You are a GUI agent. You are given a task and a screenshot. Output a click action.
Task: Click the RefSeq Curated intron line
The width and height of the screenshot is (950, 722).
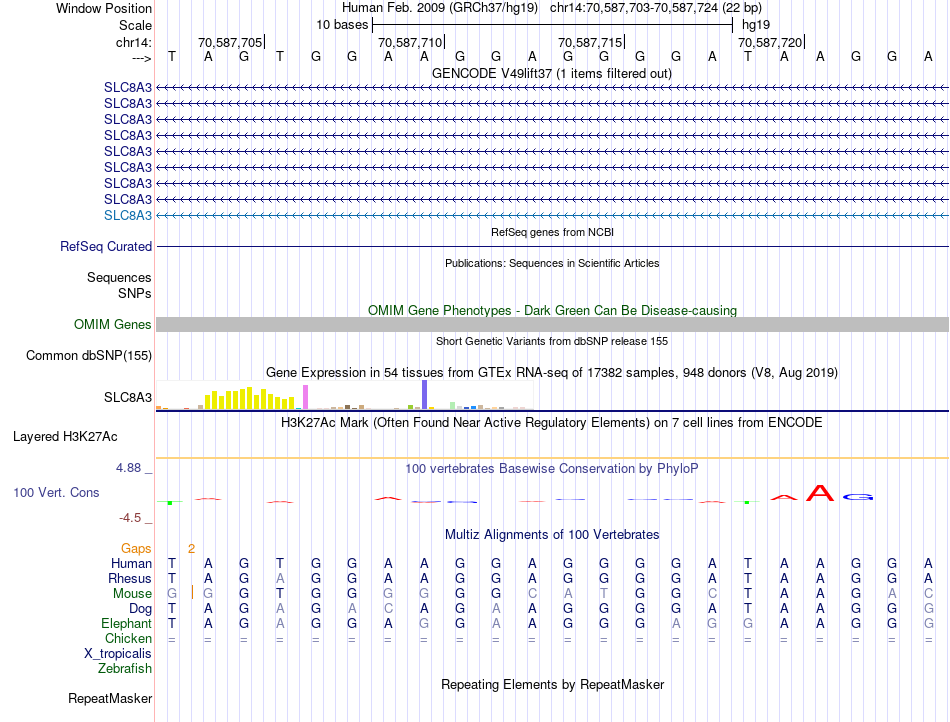click(553, 247)
